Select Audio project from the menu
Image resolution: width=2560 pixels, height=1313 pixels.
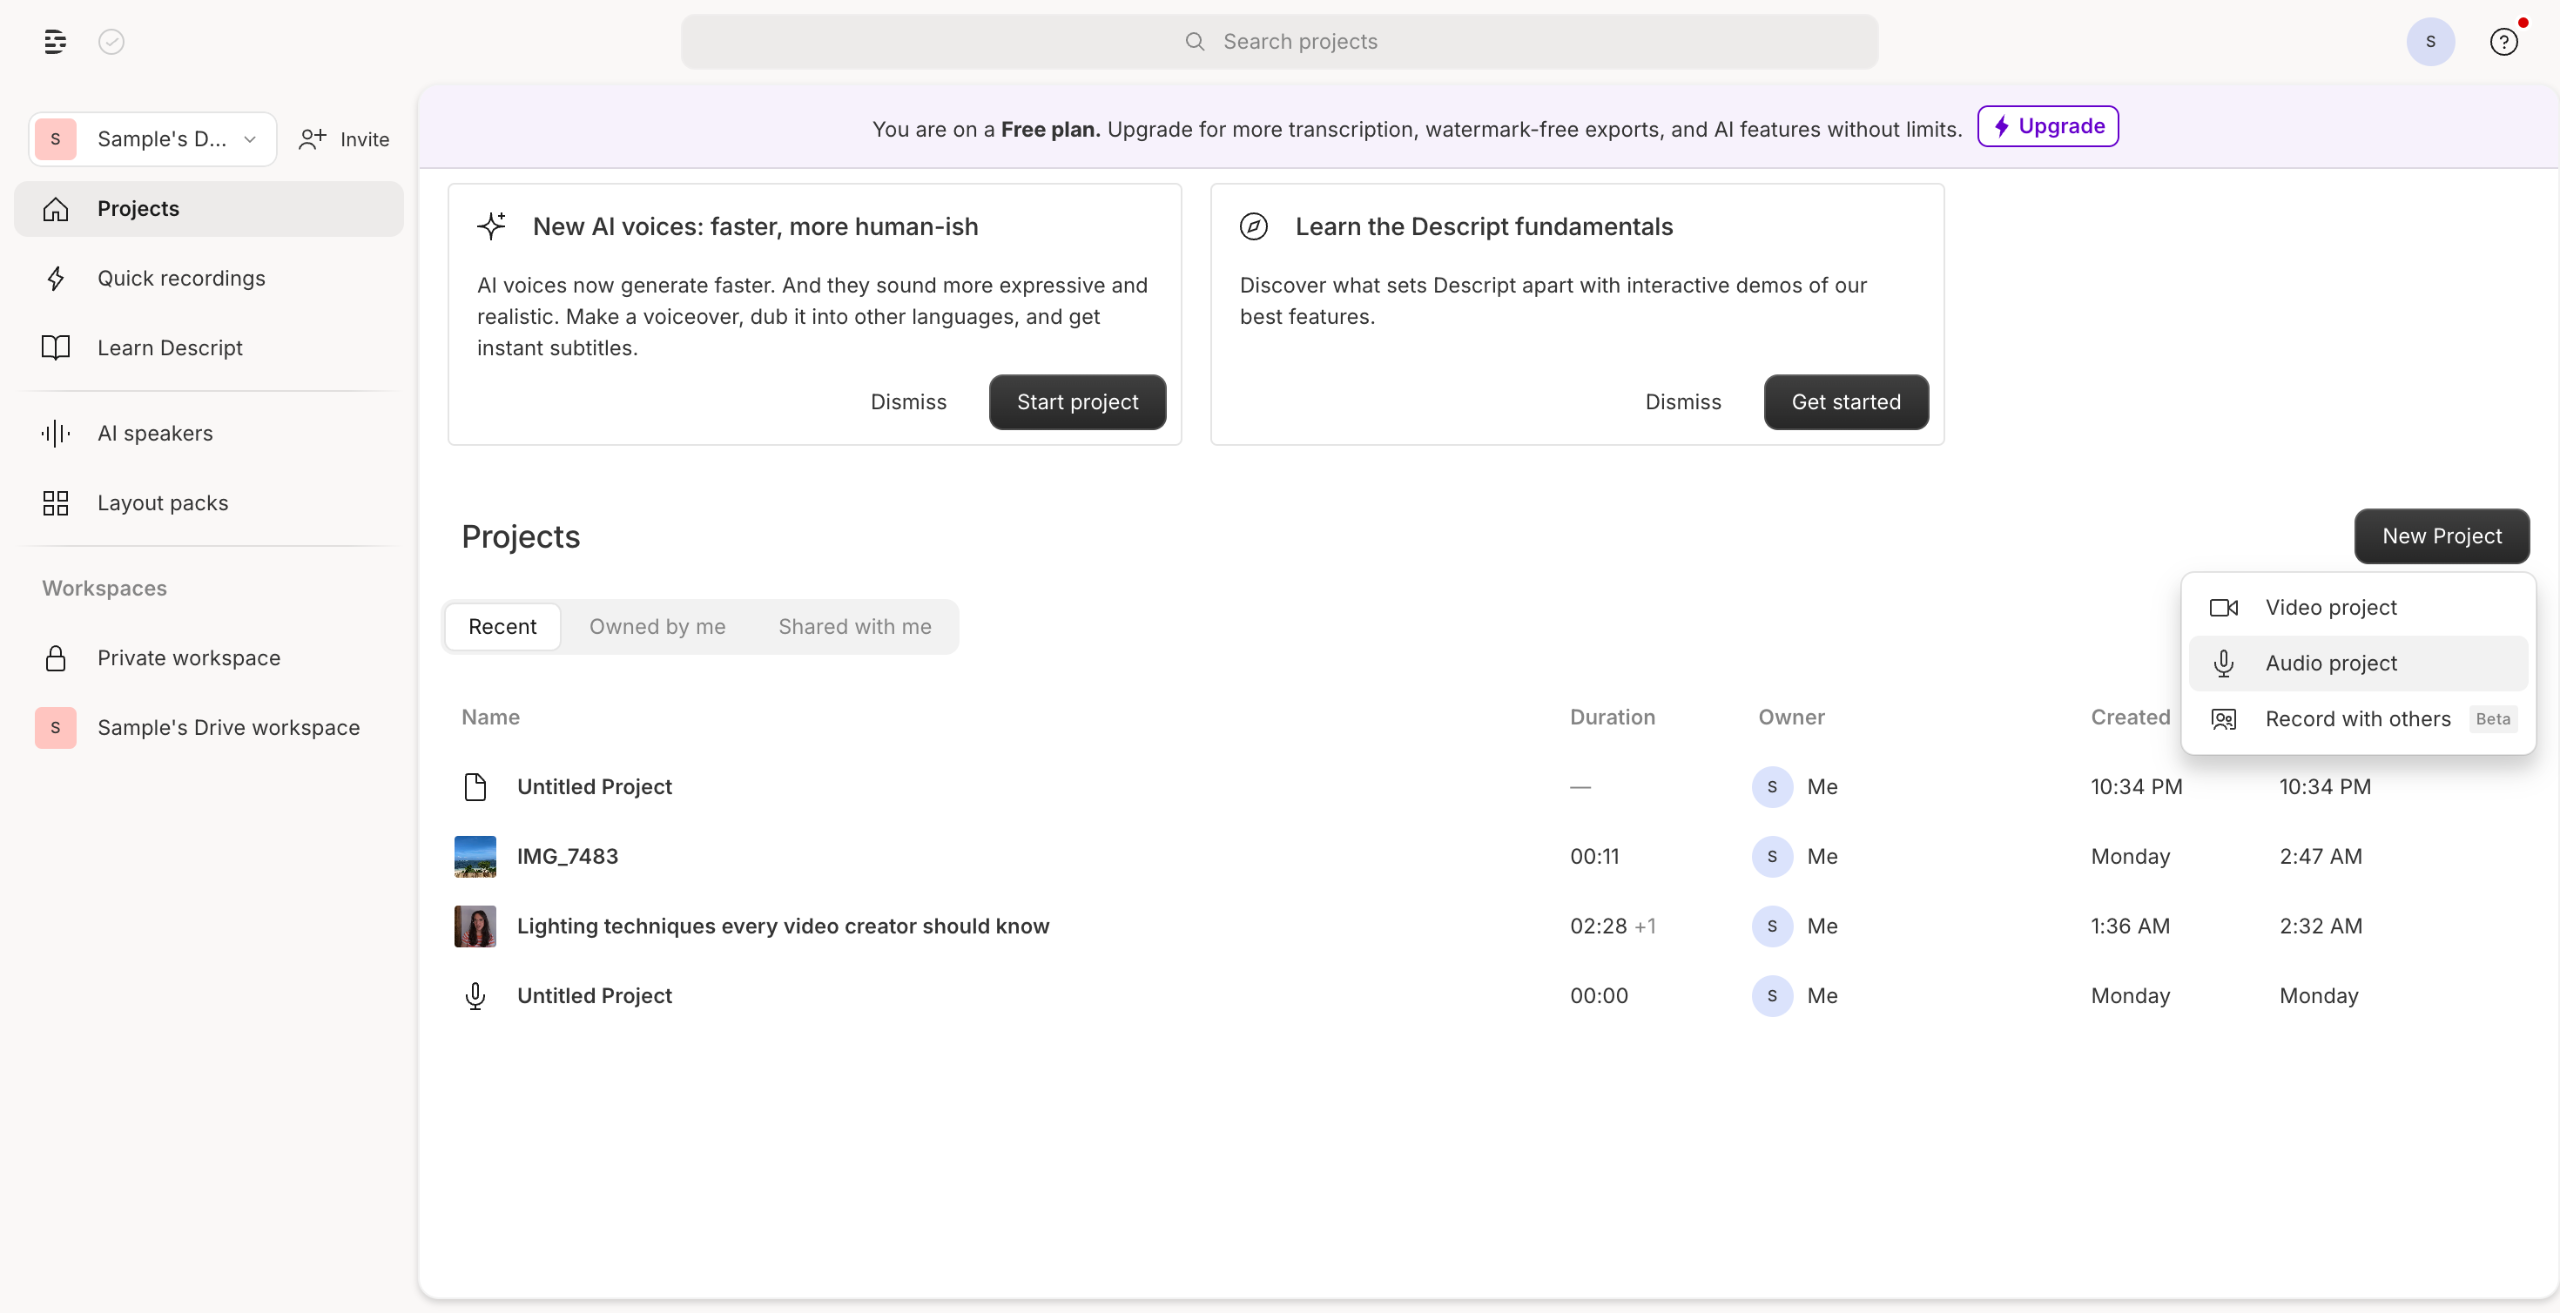tap(2358, 663)
